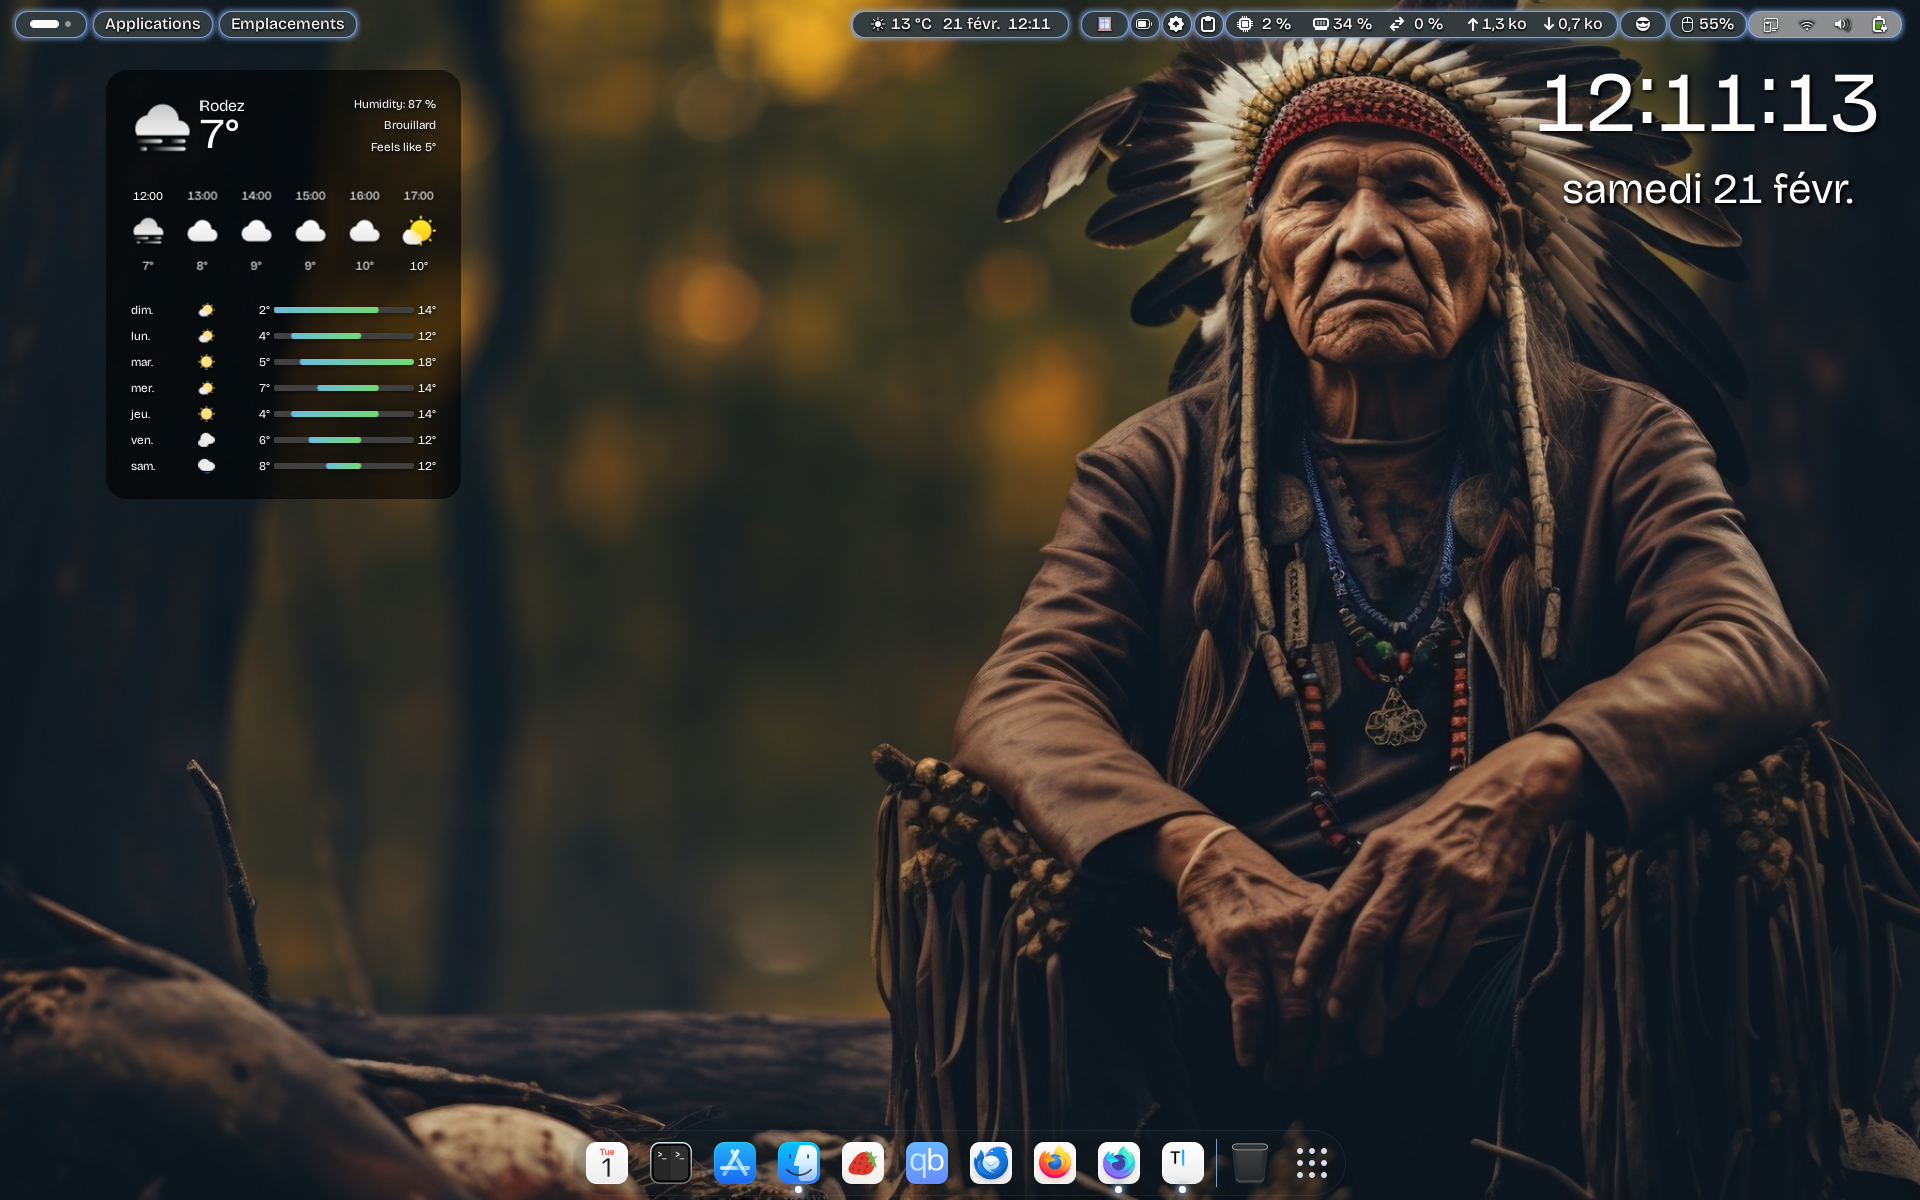Open the Applications menu
1920x1200 pixels.
[152, 24]
